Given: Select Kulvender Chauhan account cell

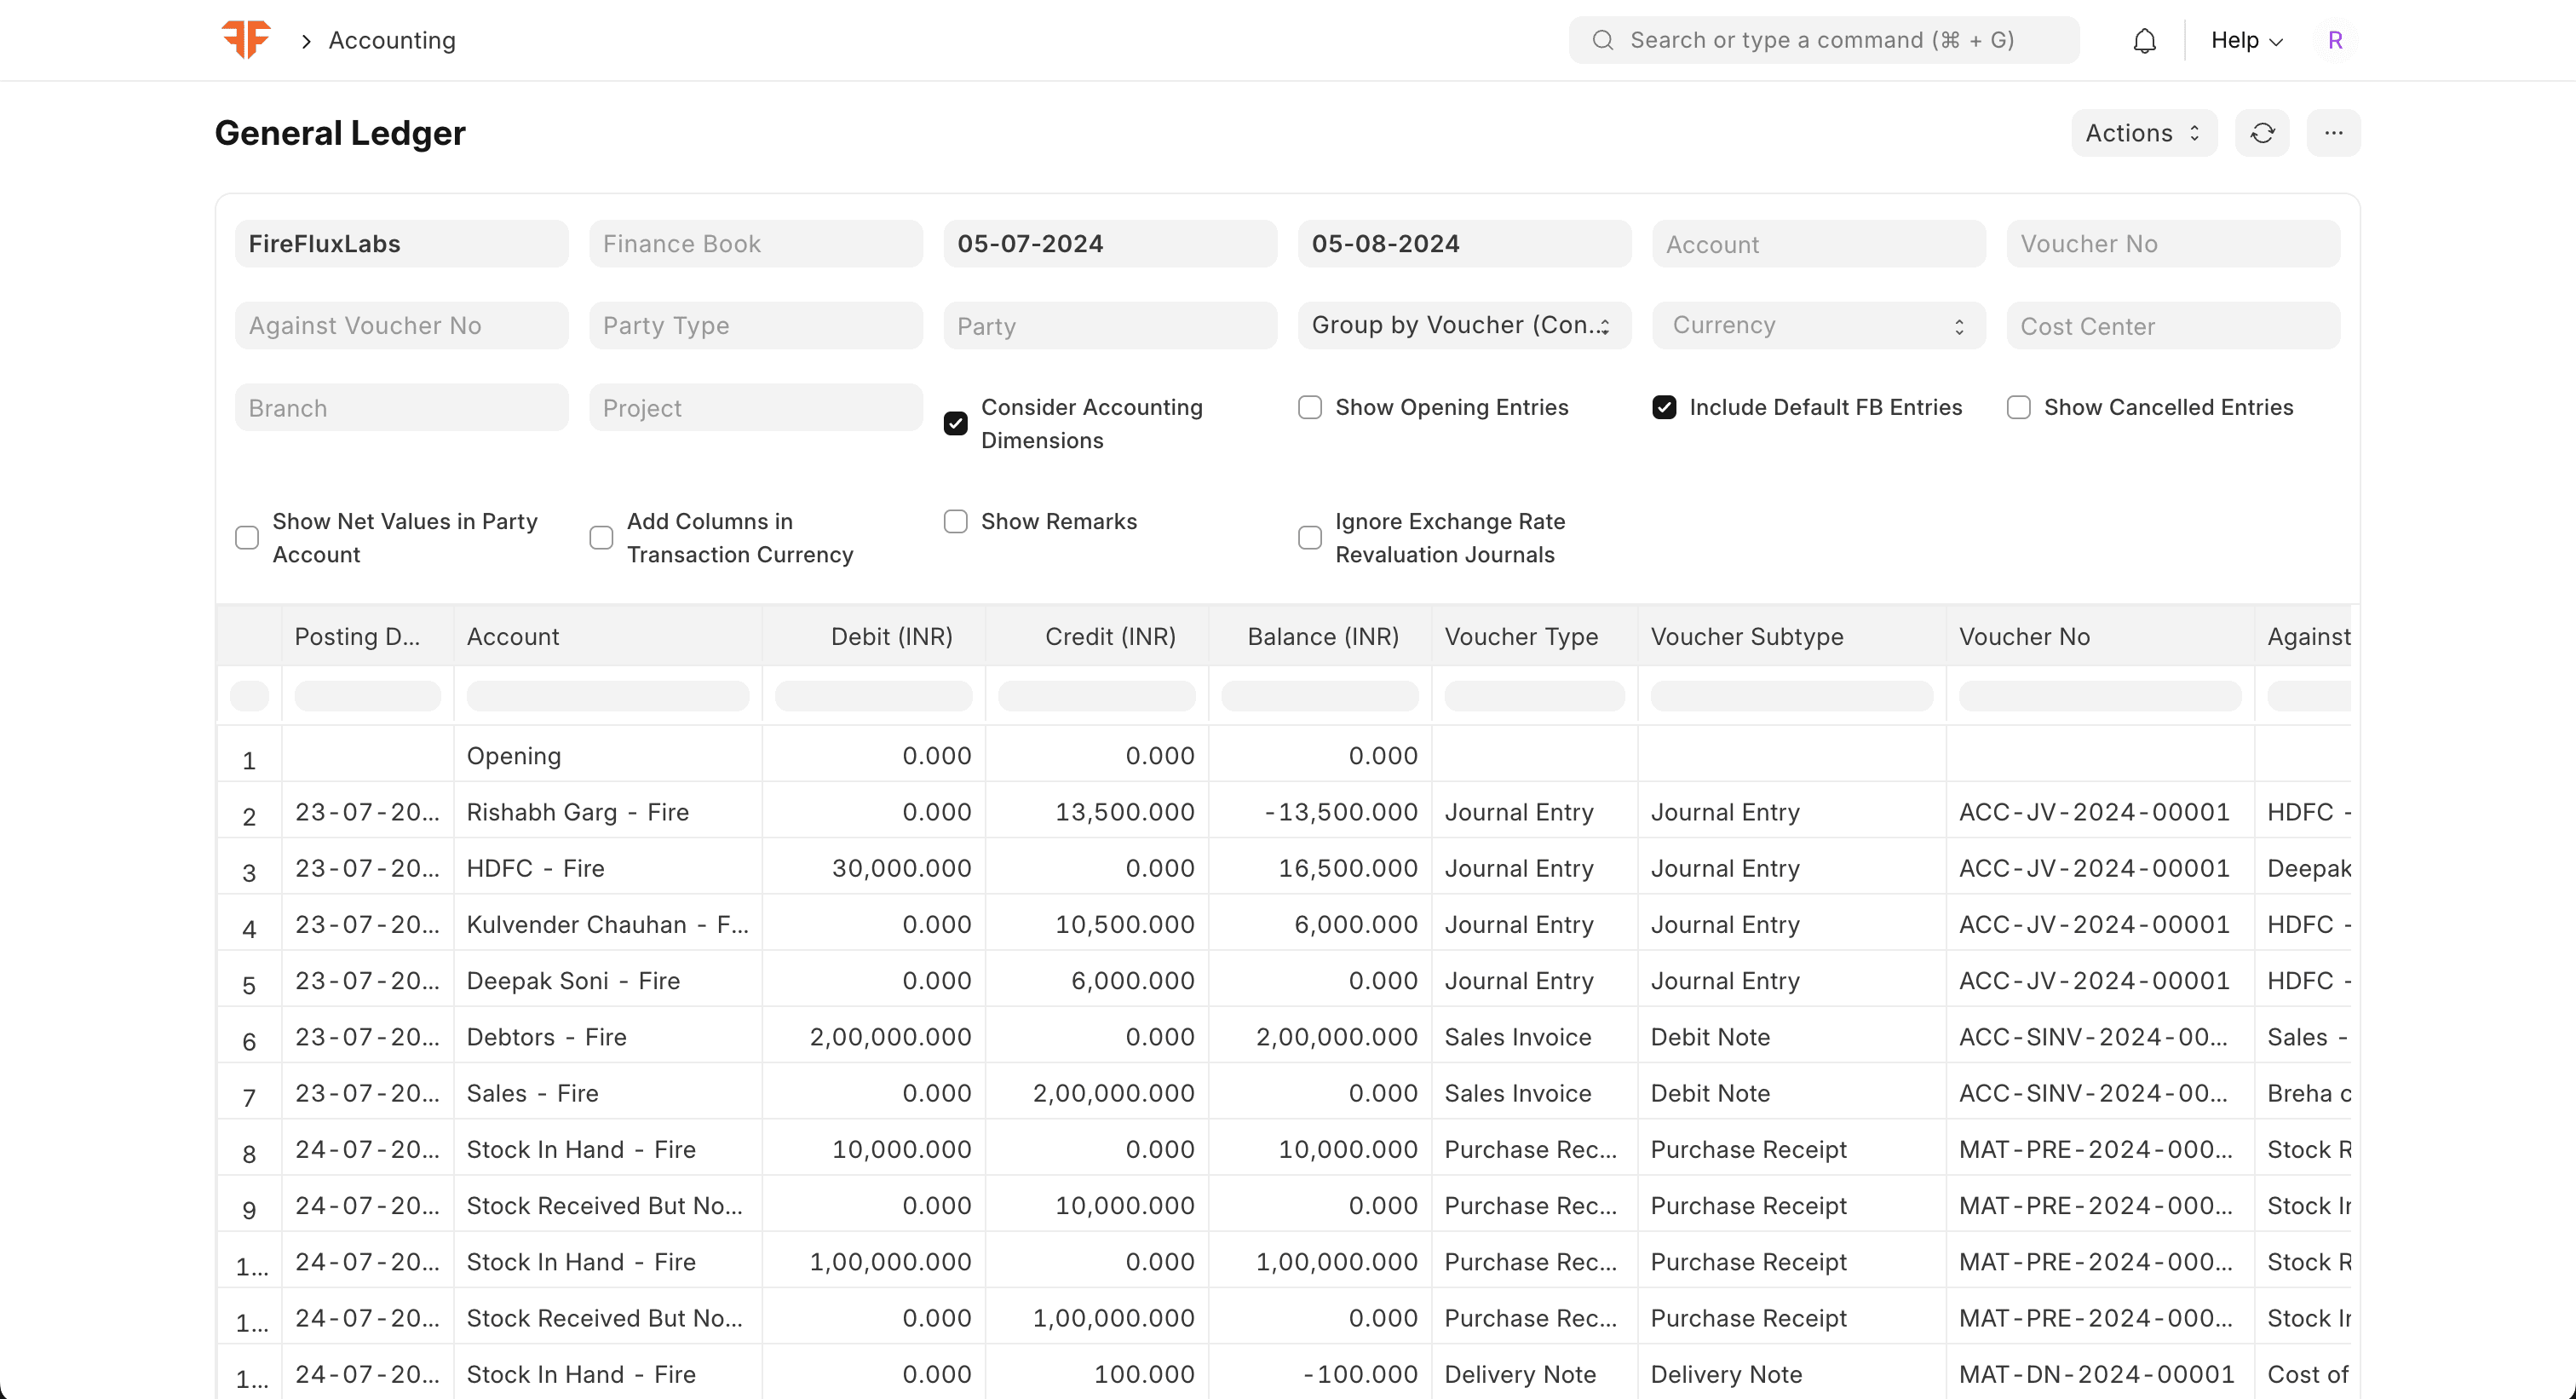Looking at the screenshot, I should point(607,924).
